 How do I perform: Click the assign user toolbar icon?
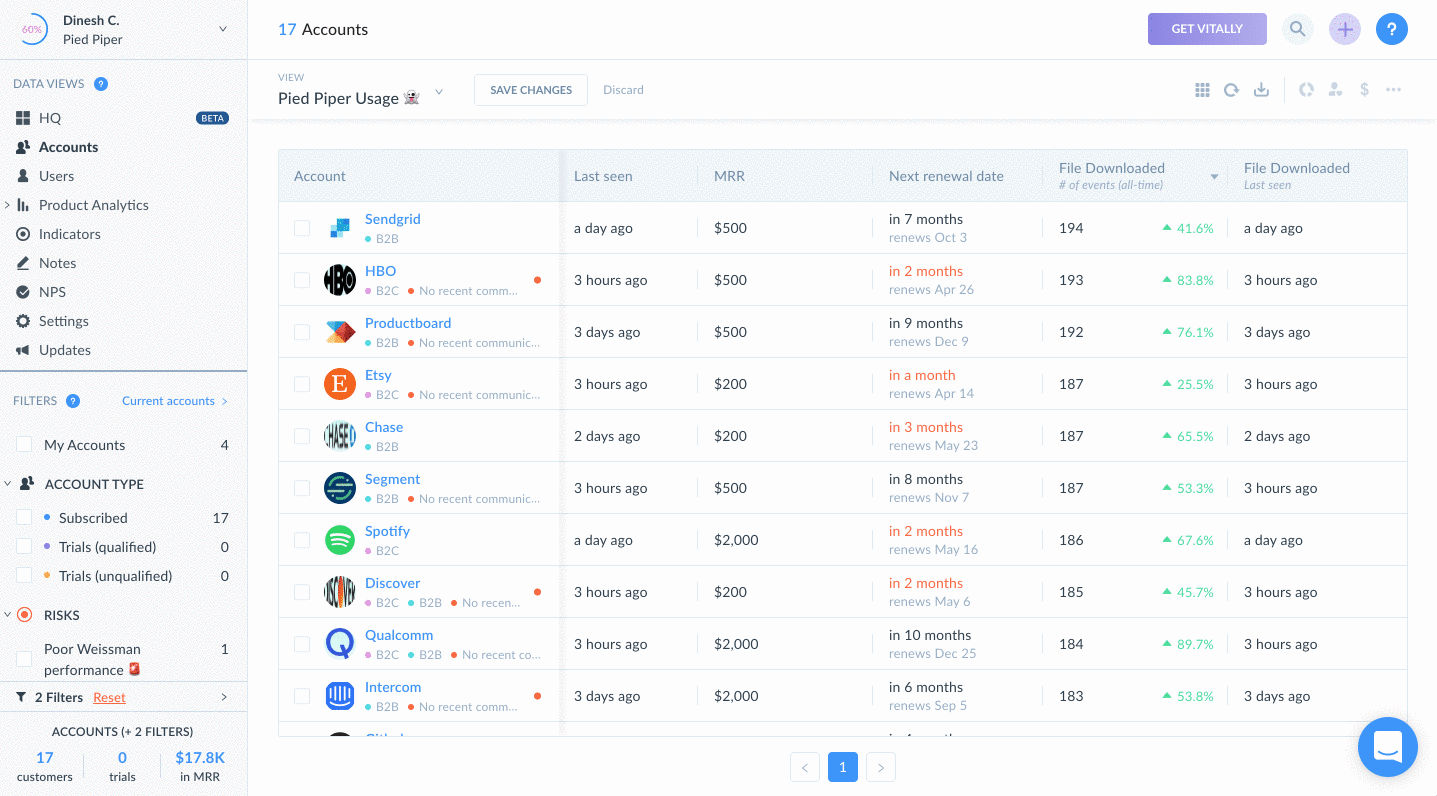coord(1335,90)
